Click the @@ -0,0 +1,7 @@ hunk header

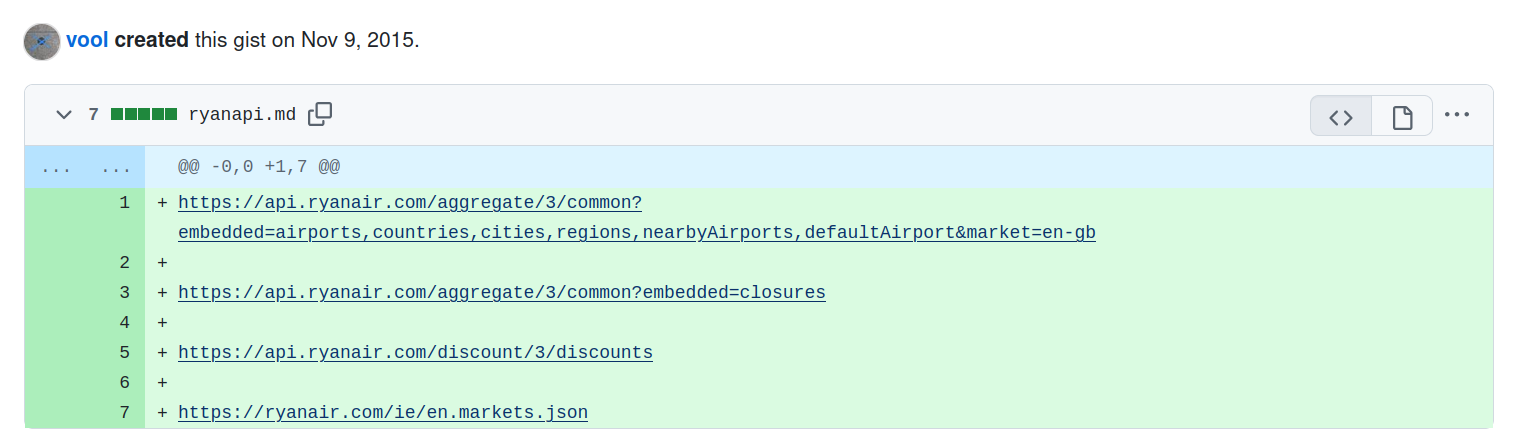(x=259, y=167)
